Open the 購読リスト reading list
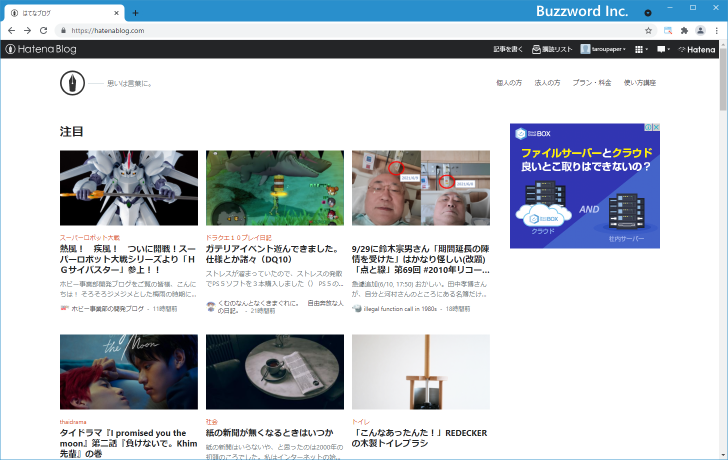Viewport: 728px width, 460px height. [x=552, y=49]
